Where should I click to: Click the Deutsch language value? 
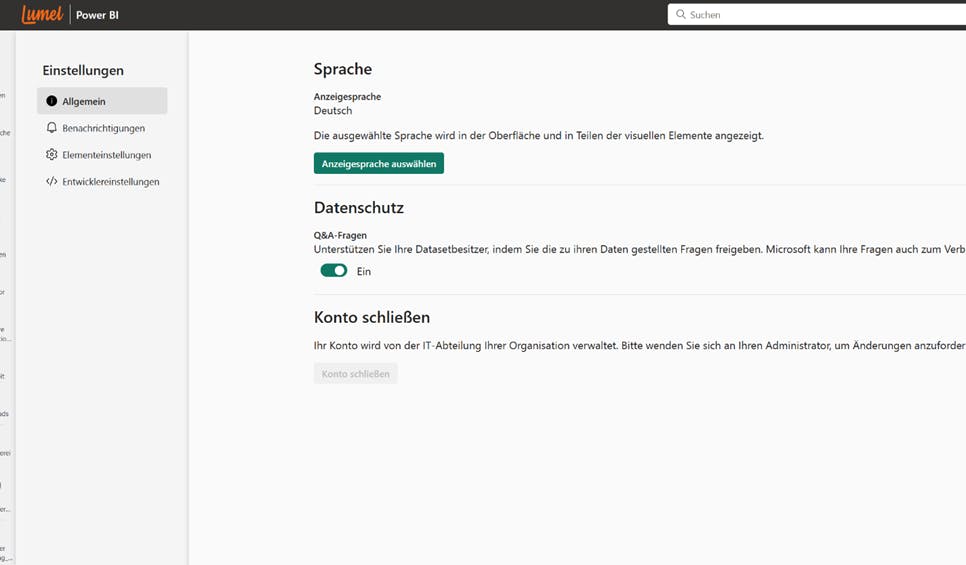point(333,110)
